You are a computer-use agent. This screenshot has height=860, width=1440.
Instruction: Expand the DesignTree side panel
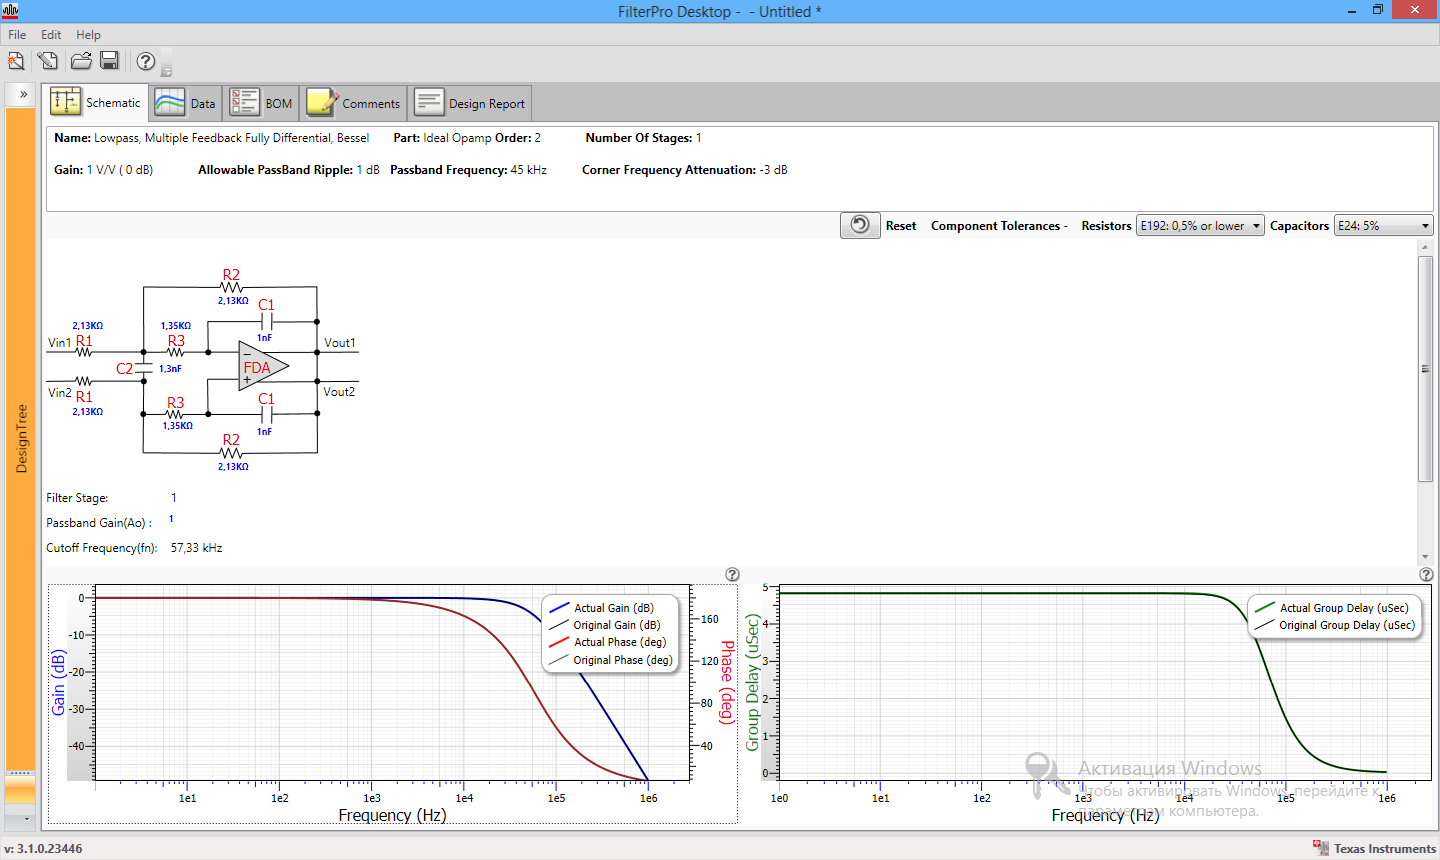[21, 94]
